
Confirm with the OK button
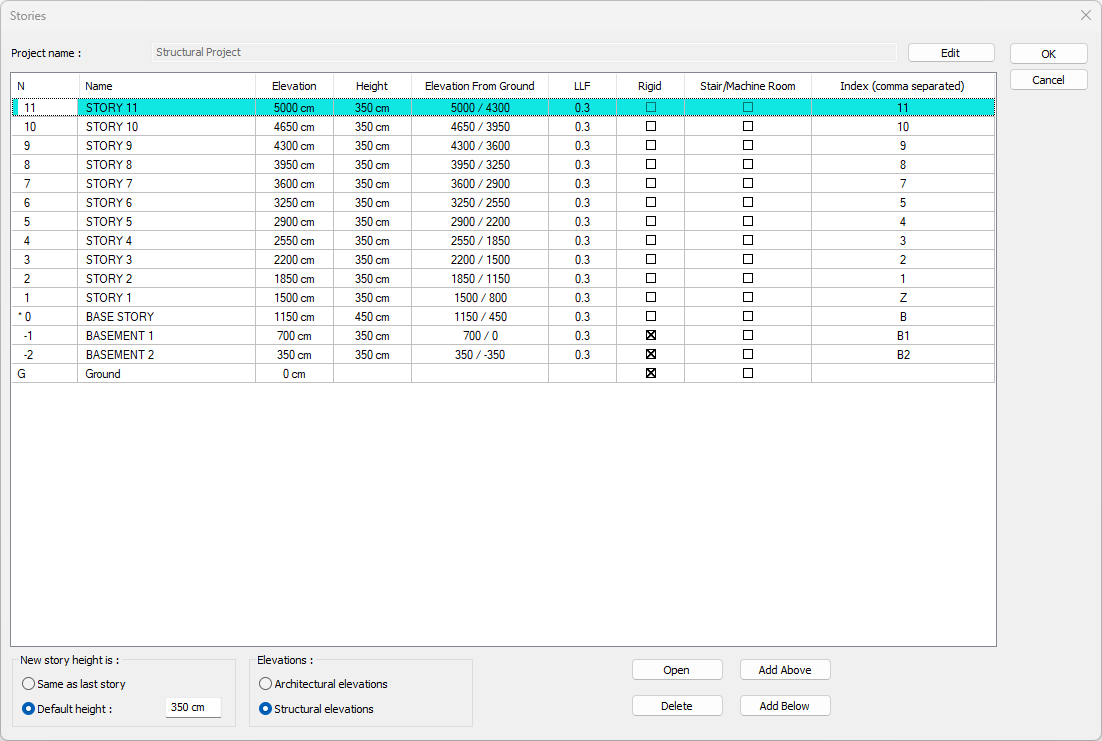click(x=1048, y=54)
